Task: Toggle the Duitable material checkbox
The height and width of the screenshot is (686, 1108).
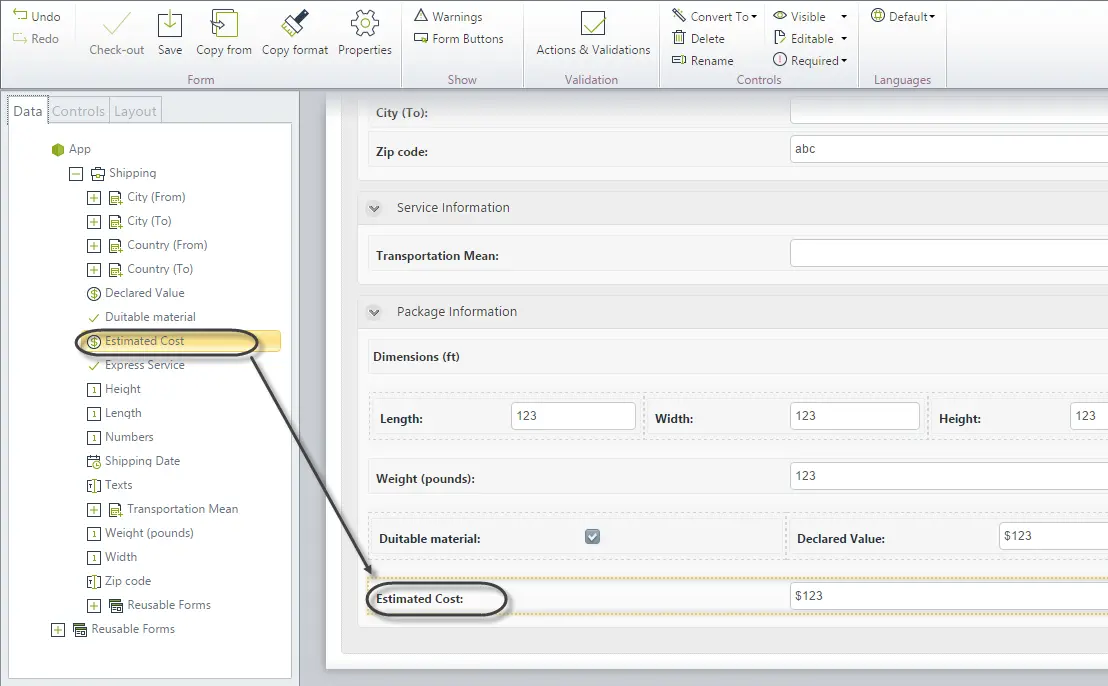Action: point(592,537)
